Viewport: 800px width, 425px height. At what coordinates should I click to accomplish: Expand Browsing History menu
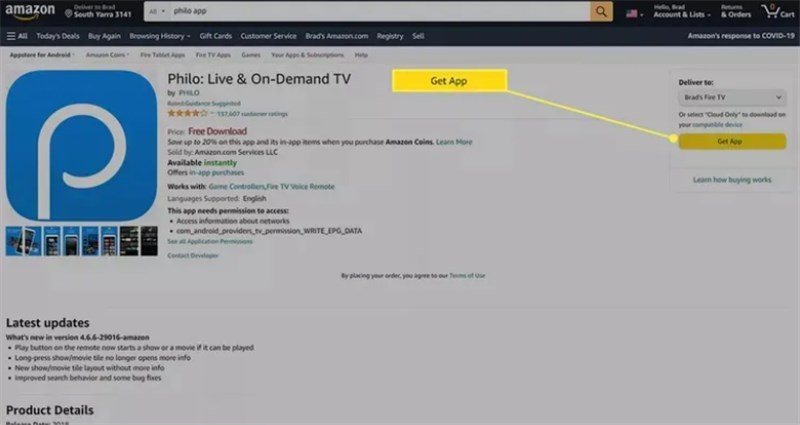pyautogui.click(x=160, y=36)
